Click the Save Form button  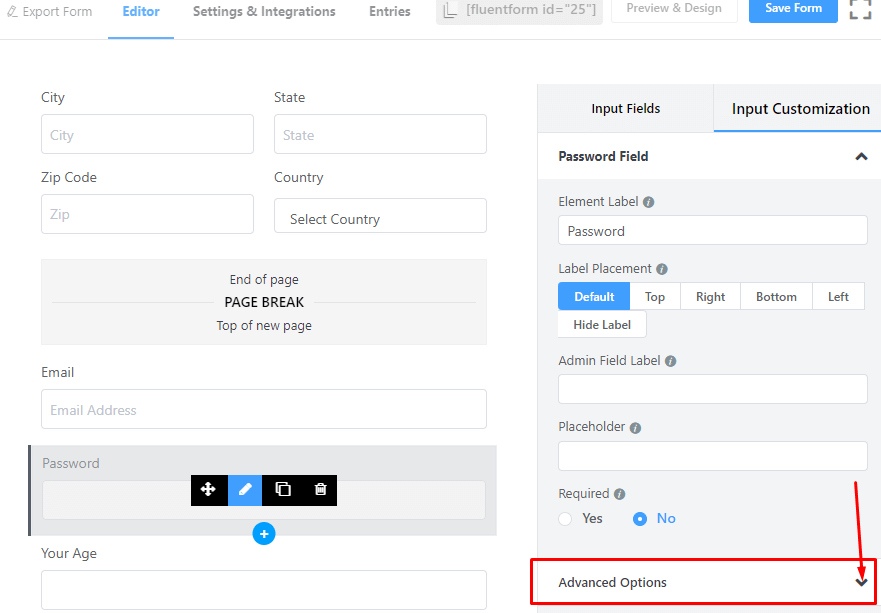(793, 9)
